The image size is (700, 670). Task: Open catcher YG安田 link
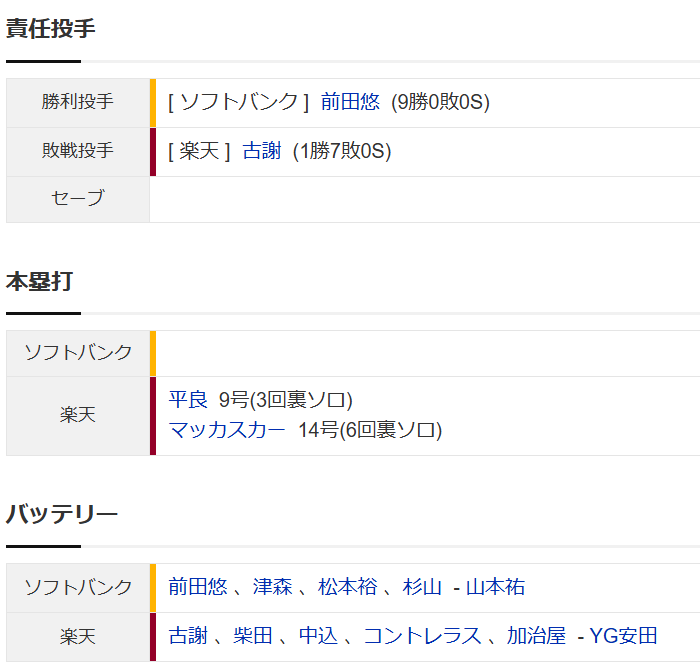[623, 636]
